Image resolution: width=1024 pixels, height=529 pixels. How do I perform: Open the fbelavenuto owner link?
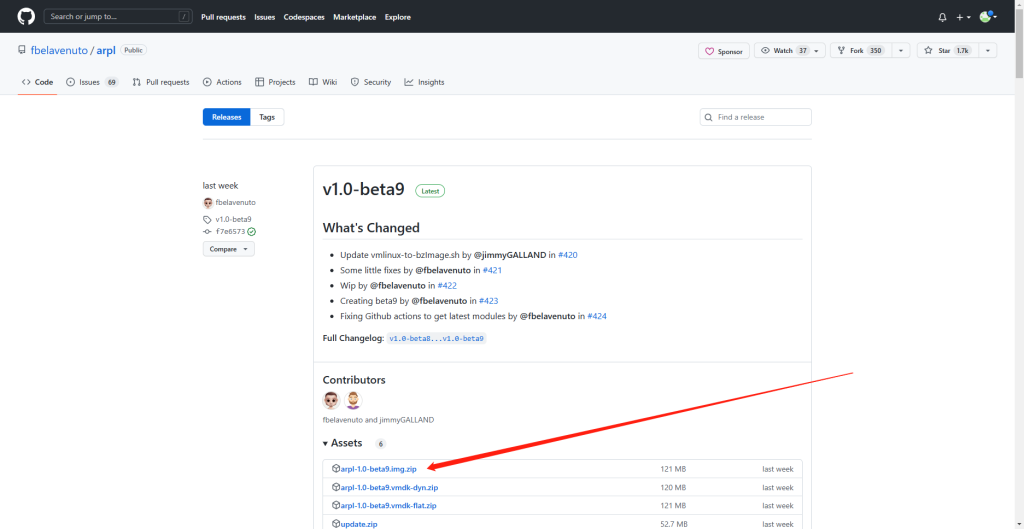point(59,50)
